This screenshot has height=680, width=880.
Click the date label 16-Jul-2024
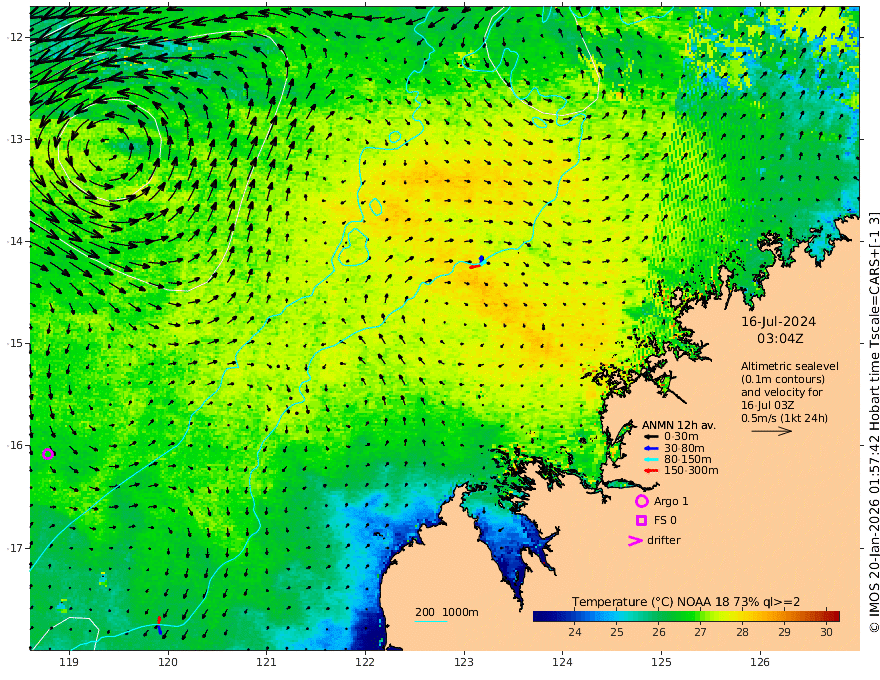[x=778, y=322]
